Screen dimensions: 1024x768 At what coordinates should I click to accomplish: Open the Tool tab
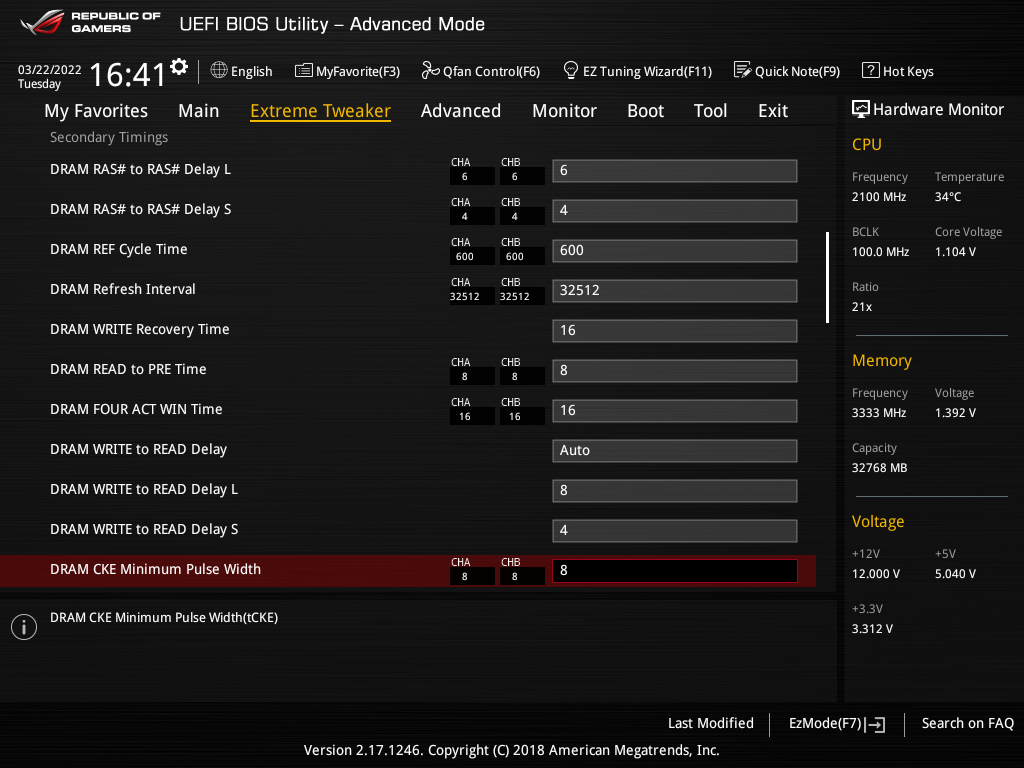[710, 111]
